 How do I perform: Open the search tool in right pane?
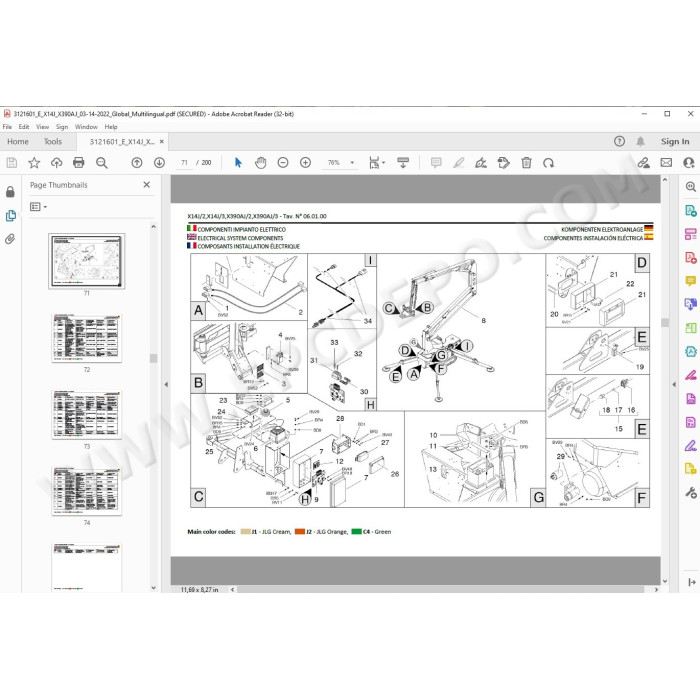[x=691, y=187]
